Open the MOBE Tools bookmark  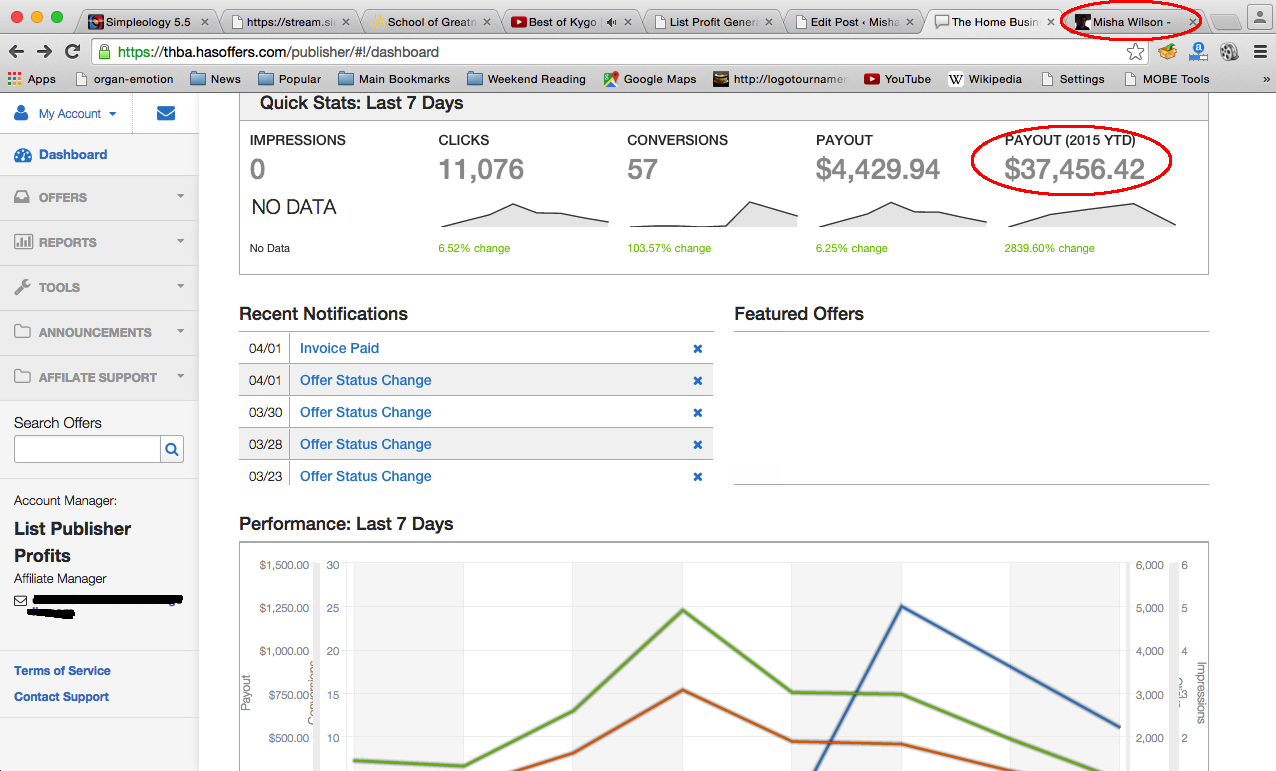point(1166,79)
